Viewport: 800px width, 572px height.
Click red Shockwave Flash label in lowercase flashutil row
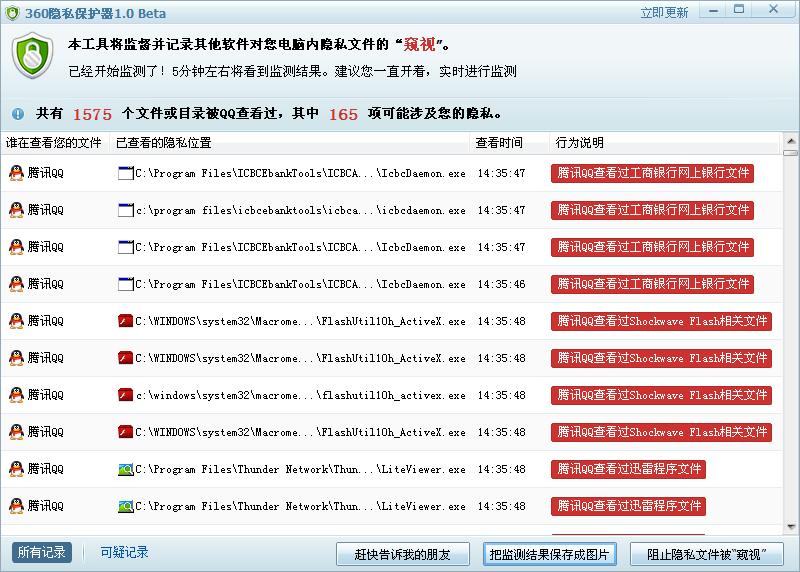661,395
